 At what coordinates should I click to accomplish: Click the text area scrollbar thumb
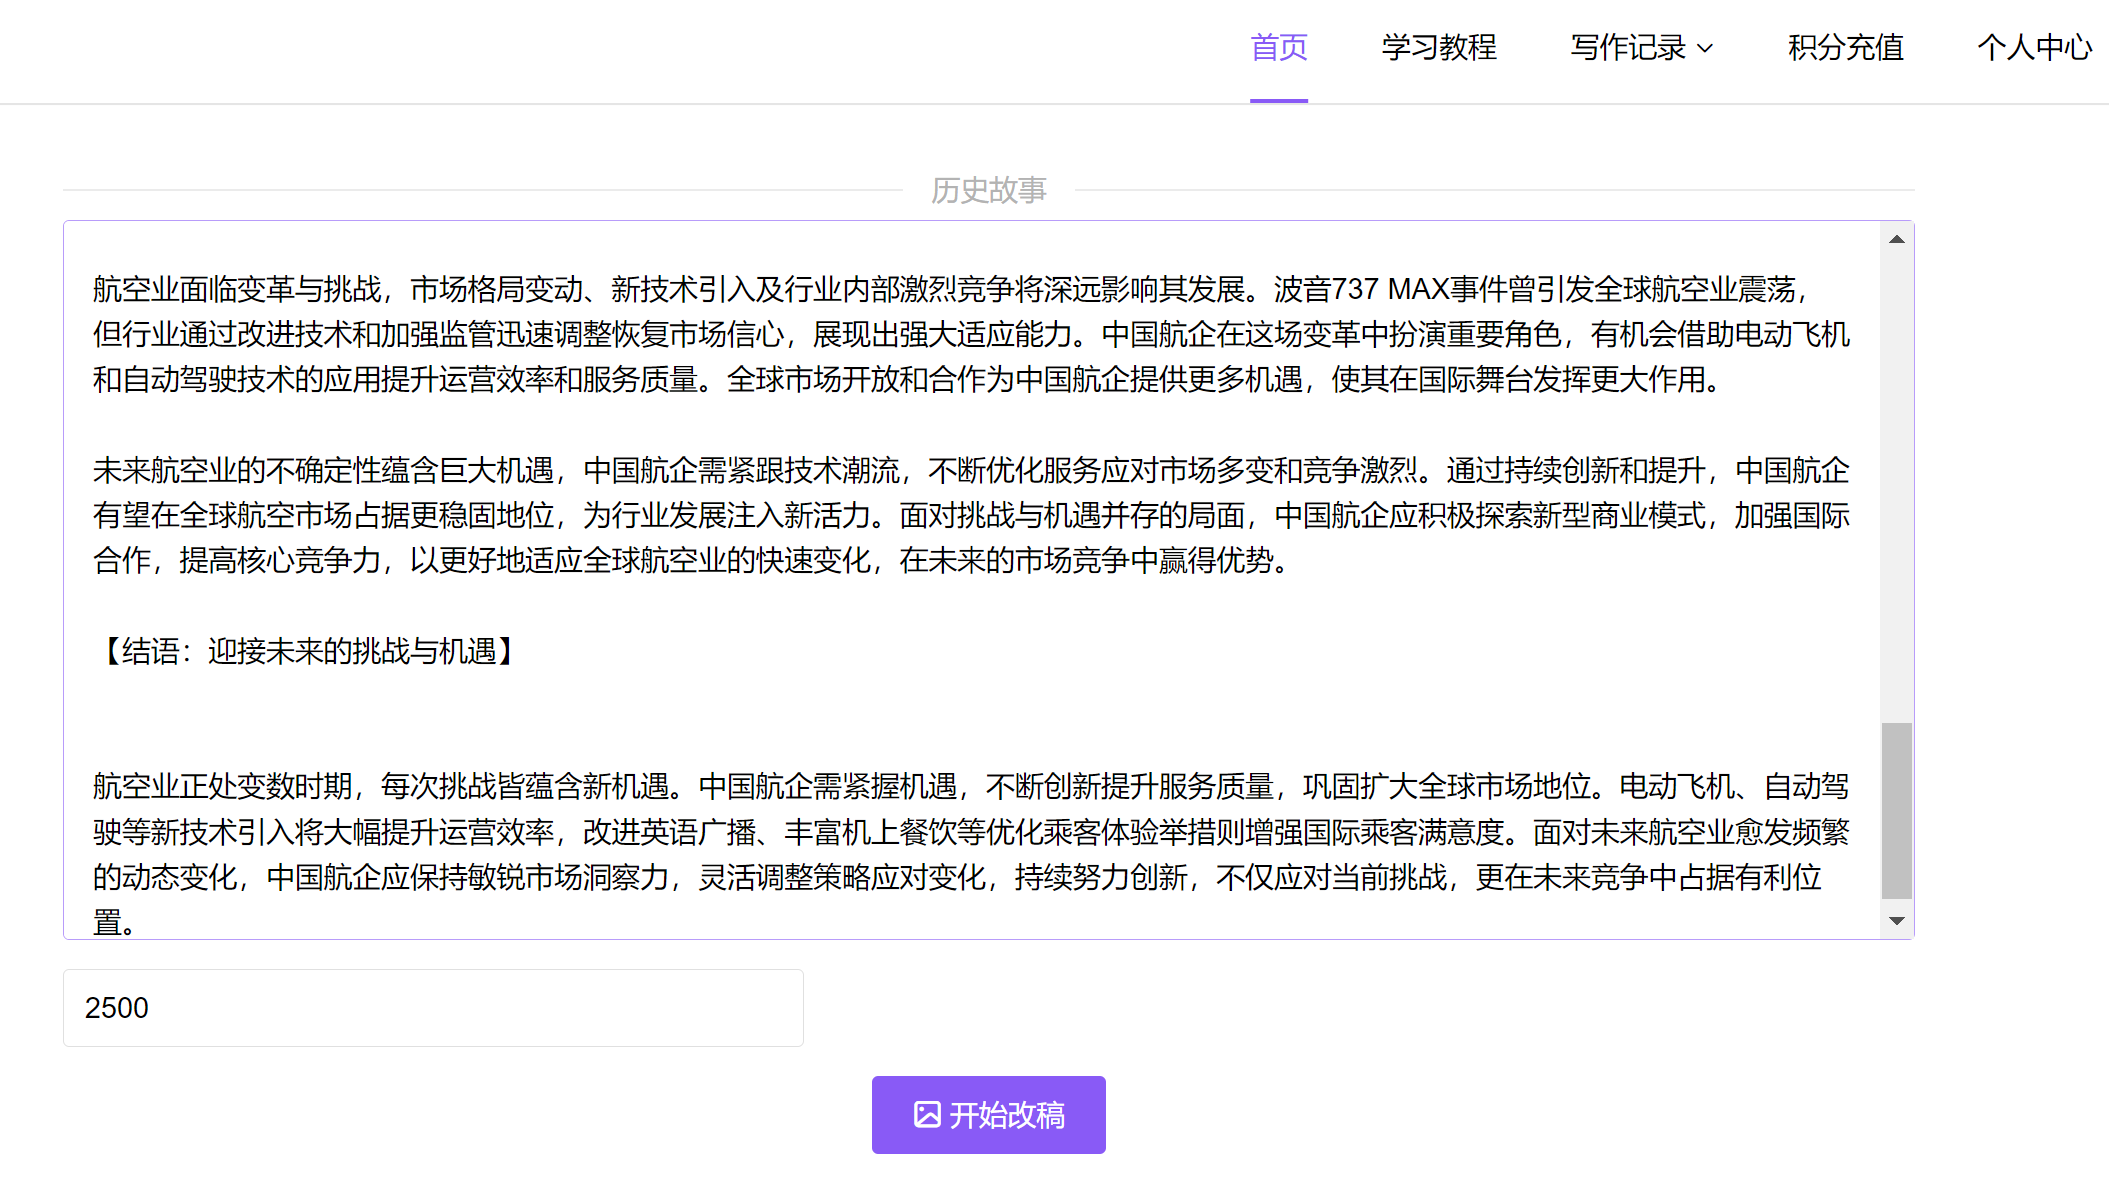point(1896,810)
